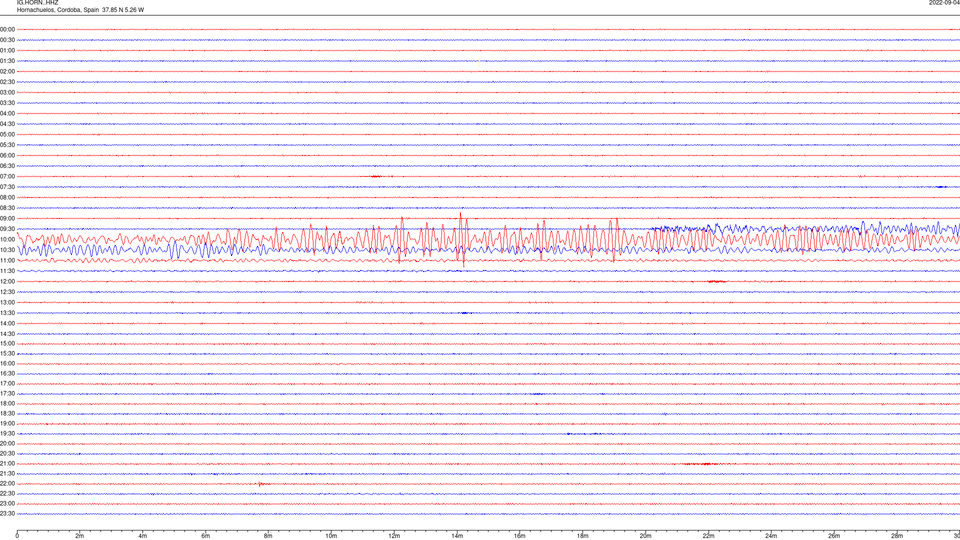The image size is (960, 540).
Task: Select the 12:00 trace time label
Action: point(7,282)
